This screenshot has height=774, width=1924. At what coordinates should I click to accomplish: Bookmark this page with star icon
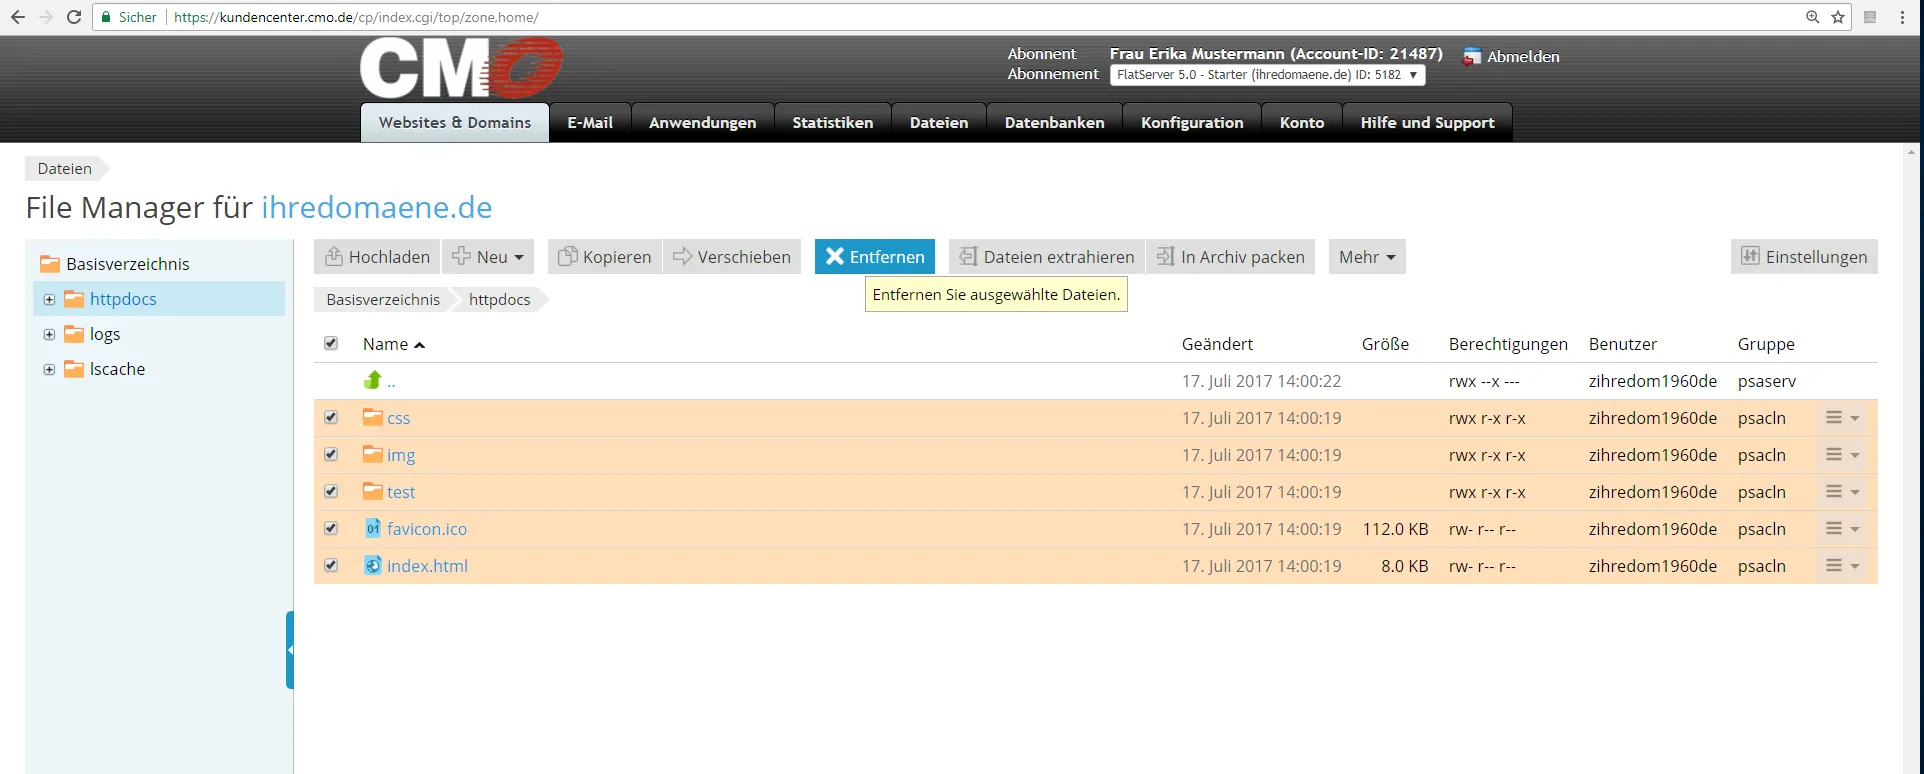pos(1838,17)
